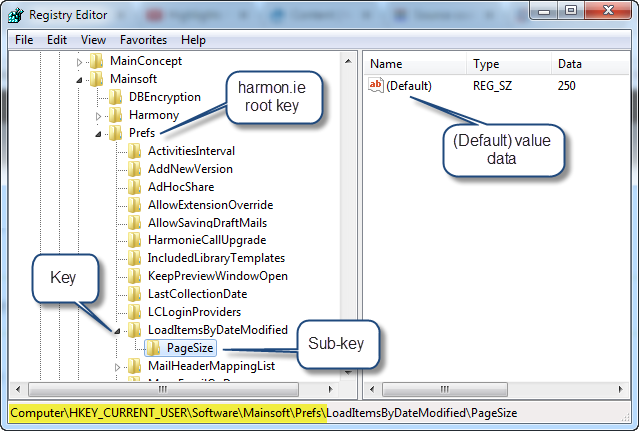The height and width of the screenshot is (431, 639).
Task: Click the DBEncryption folder icon
Action: pyautogui.click(x=116, y=97)
